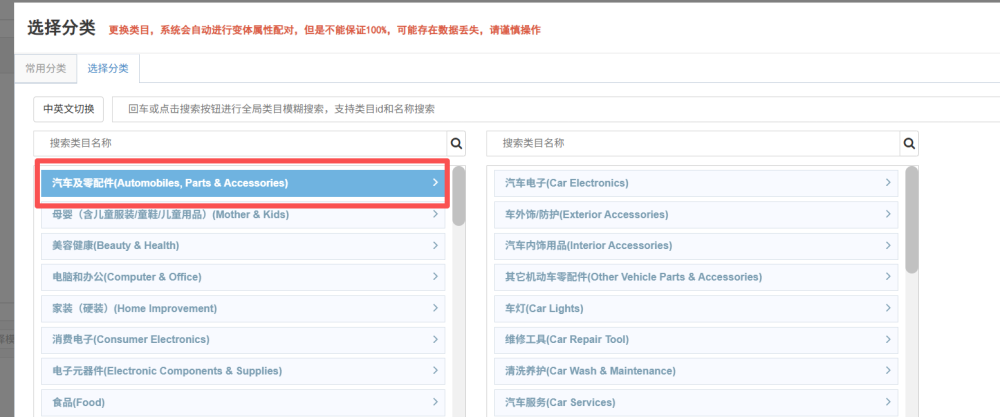1000x417 pixels.
Task: Select the Car Wash & Maintenance subcategory
Action: (x=696, y=370)
